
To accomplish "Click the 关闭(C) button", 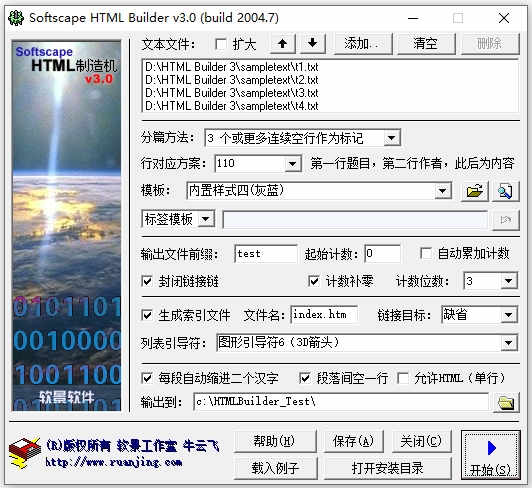I will (x=421, y=441).
